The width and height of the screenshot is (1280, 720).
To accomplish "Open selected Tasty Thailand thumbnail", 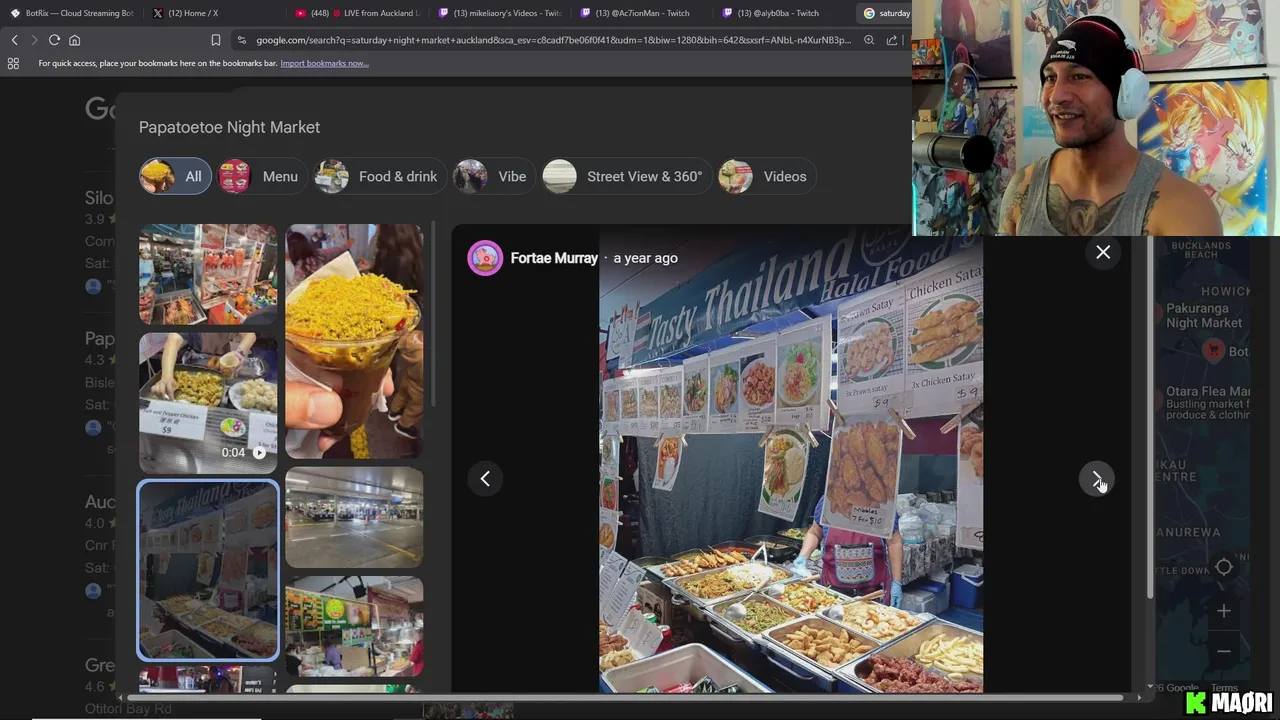I will pos(208,570).
